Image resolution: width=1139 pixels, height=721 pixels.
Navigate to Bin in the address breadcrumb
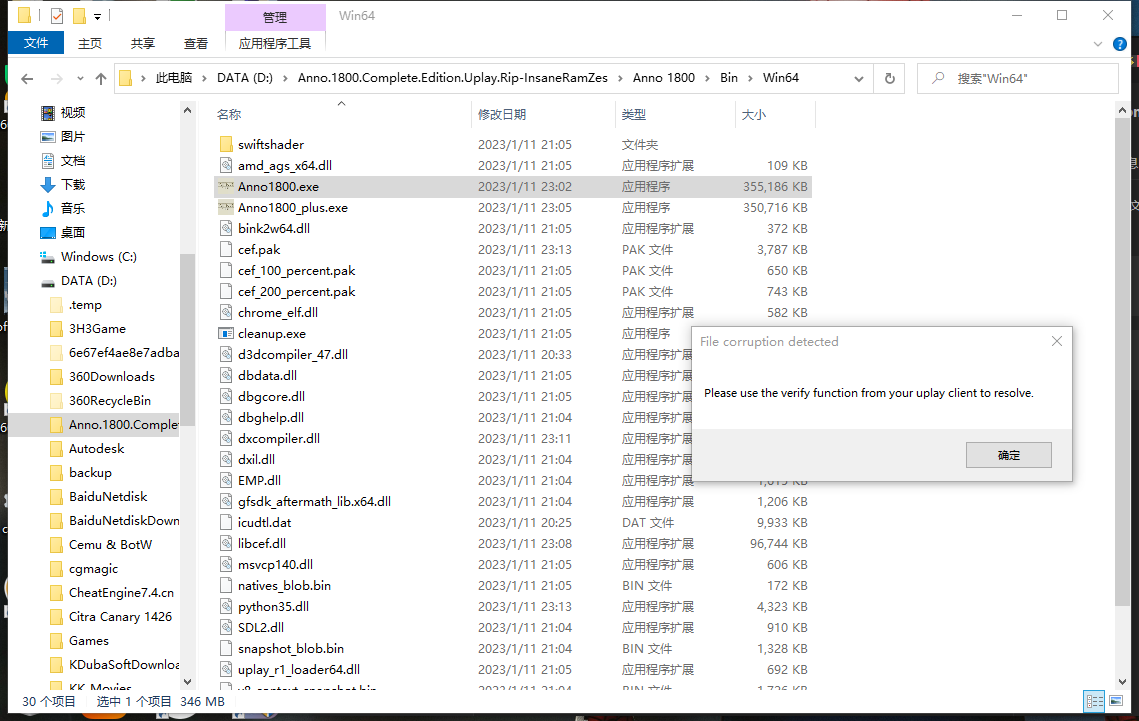728,78
